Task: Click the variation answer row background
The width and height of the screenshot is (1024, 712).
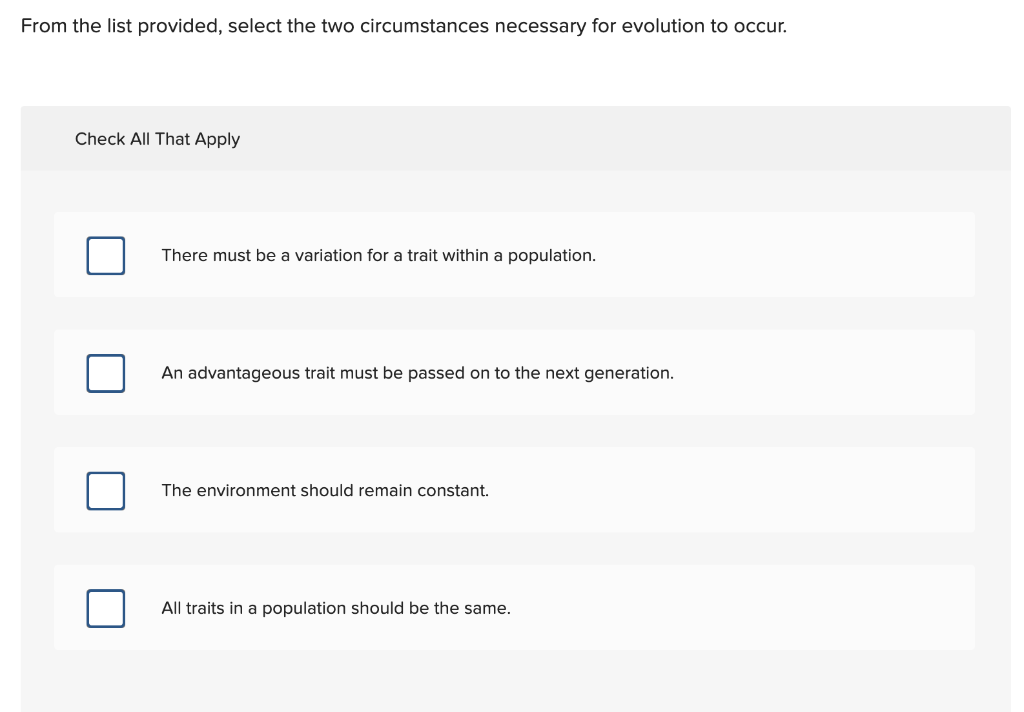Action: pos(700,255)
